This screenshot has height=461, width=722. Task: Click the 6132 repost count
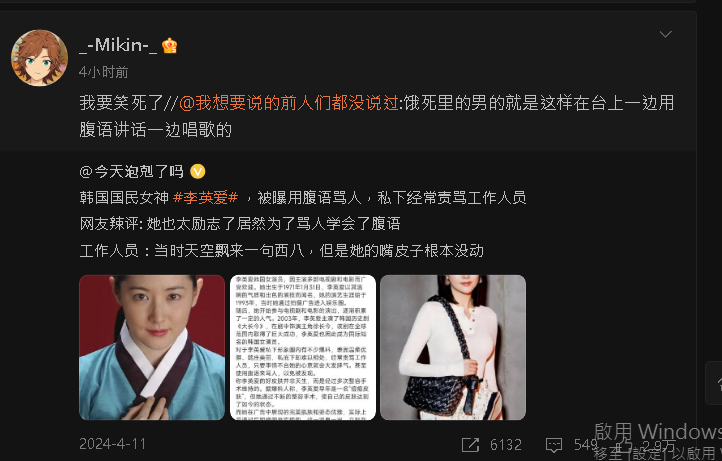(x=506, y=444)
